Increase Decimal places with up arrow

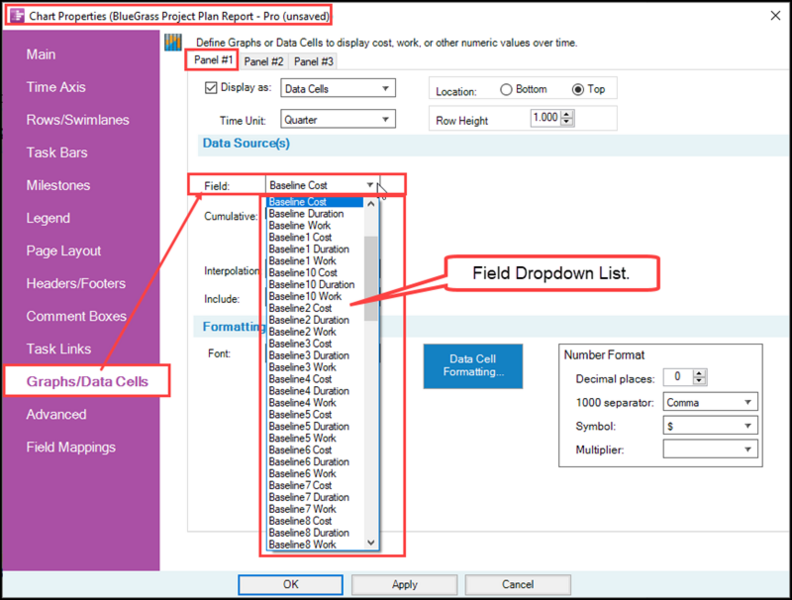pyautogui.click(x=699, y=373)
